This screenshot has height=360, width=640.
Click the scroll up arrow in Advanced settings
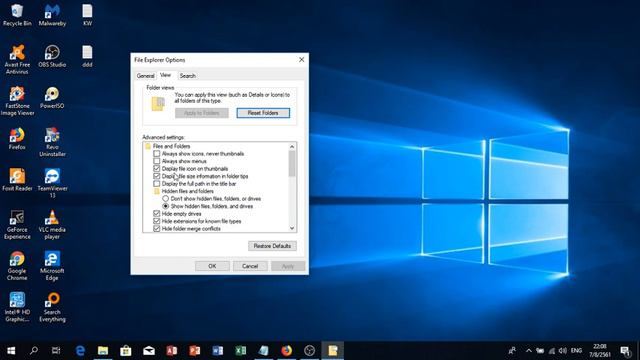[292, 147]
